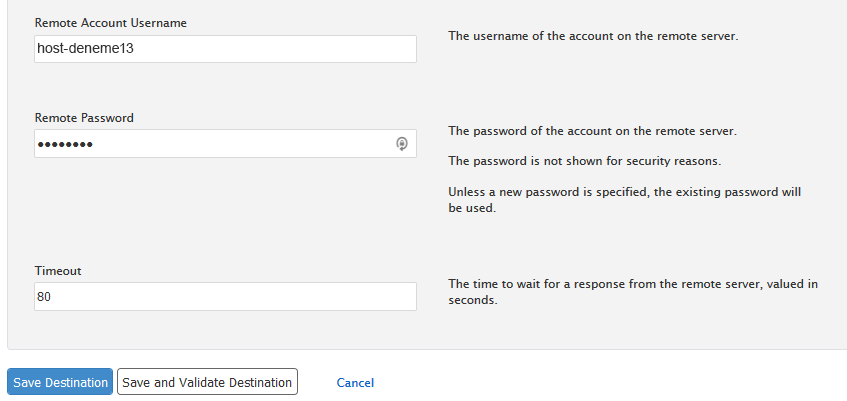Click the Remote Password label

point(84,118)
